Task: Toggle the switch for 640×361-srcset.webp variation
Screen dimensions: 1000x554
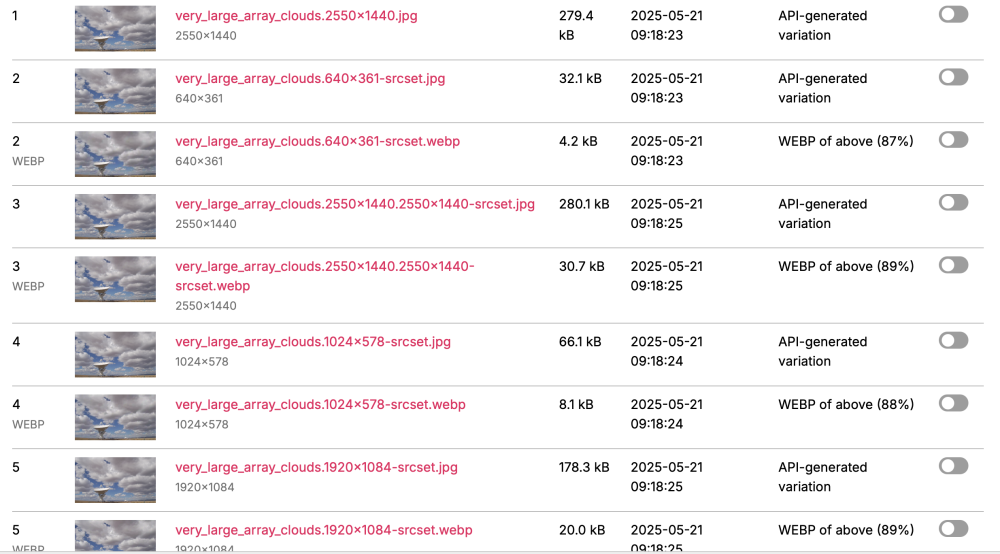Action: (x=953, y=140)
